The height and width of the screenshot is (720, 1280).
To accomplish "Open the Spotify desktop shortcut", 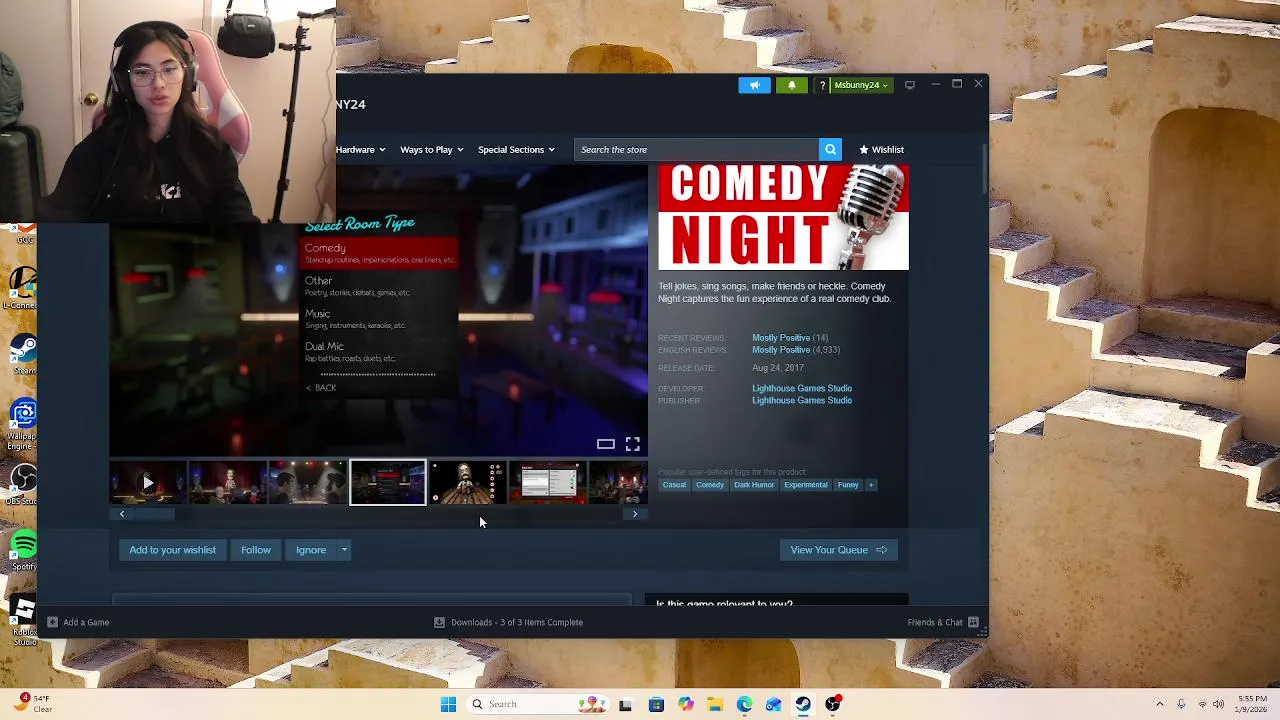I will pyautogui.click(x=23, y=549).
